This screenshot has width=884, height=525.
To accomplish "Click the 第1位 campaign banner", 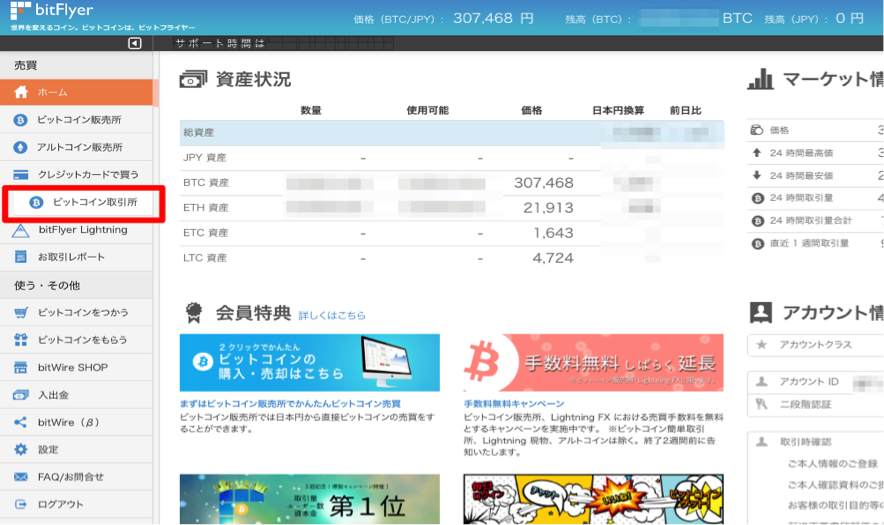I will click(310, 499).
